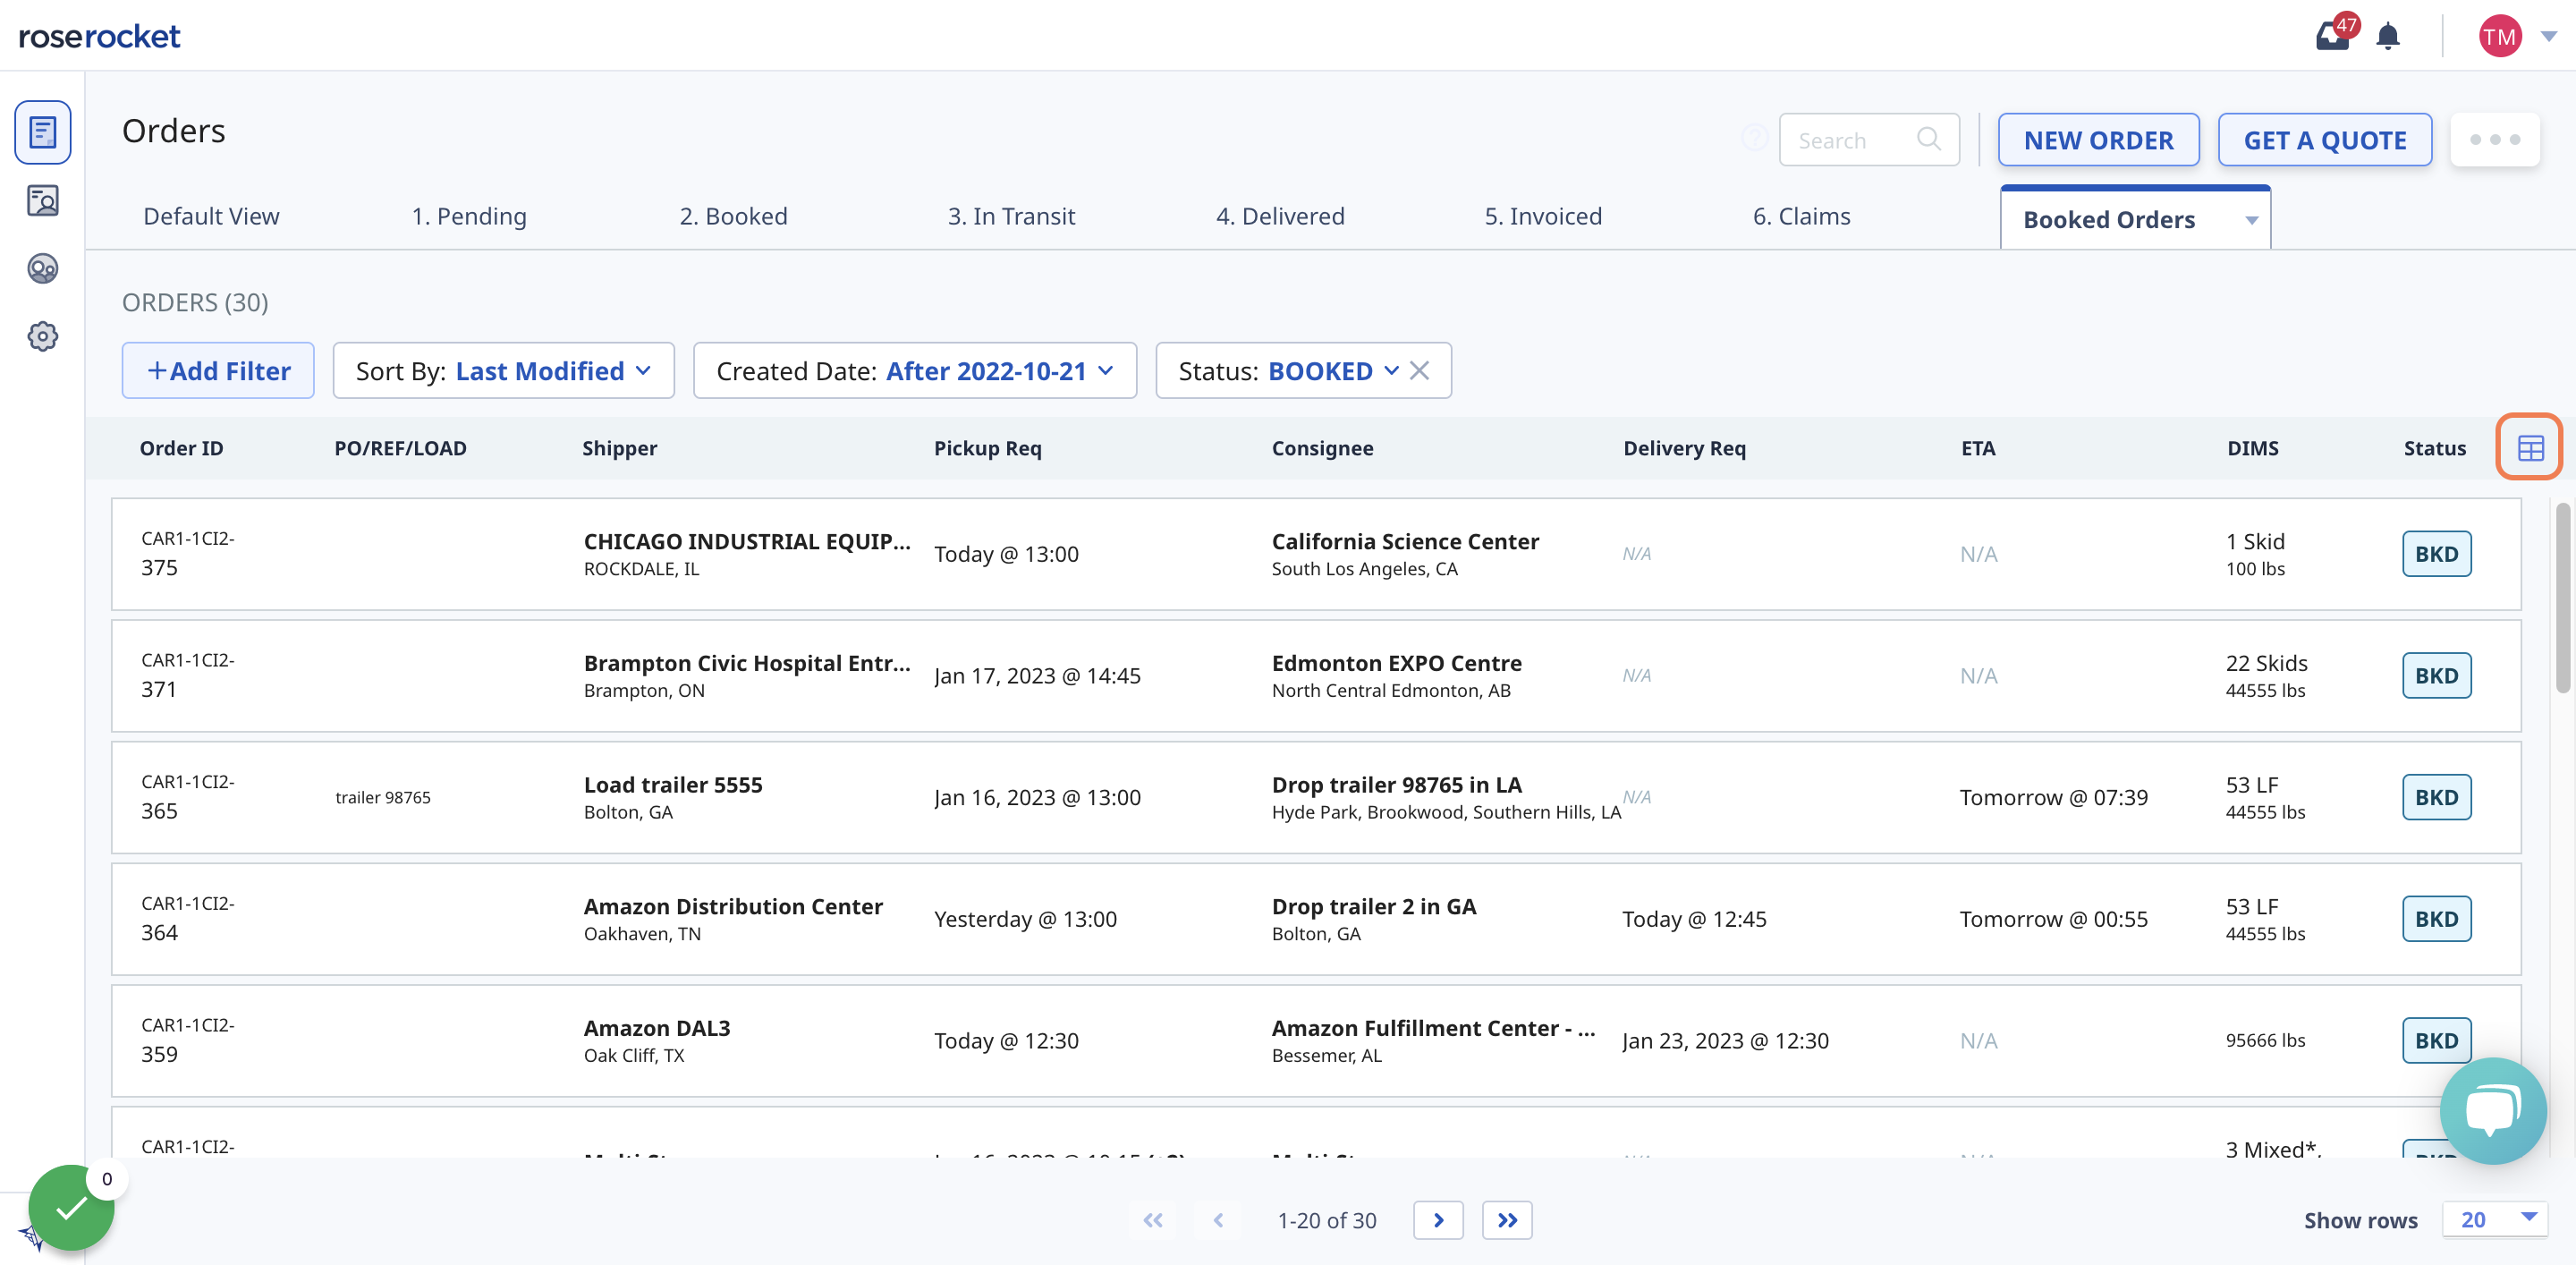Switch to the 4. Delivered tab
Screen dimensions: 2576x1265
1279,217
